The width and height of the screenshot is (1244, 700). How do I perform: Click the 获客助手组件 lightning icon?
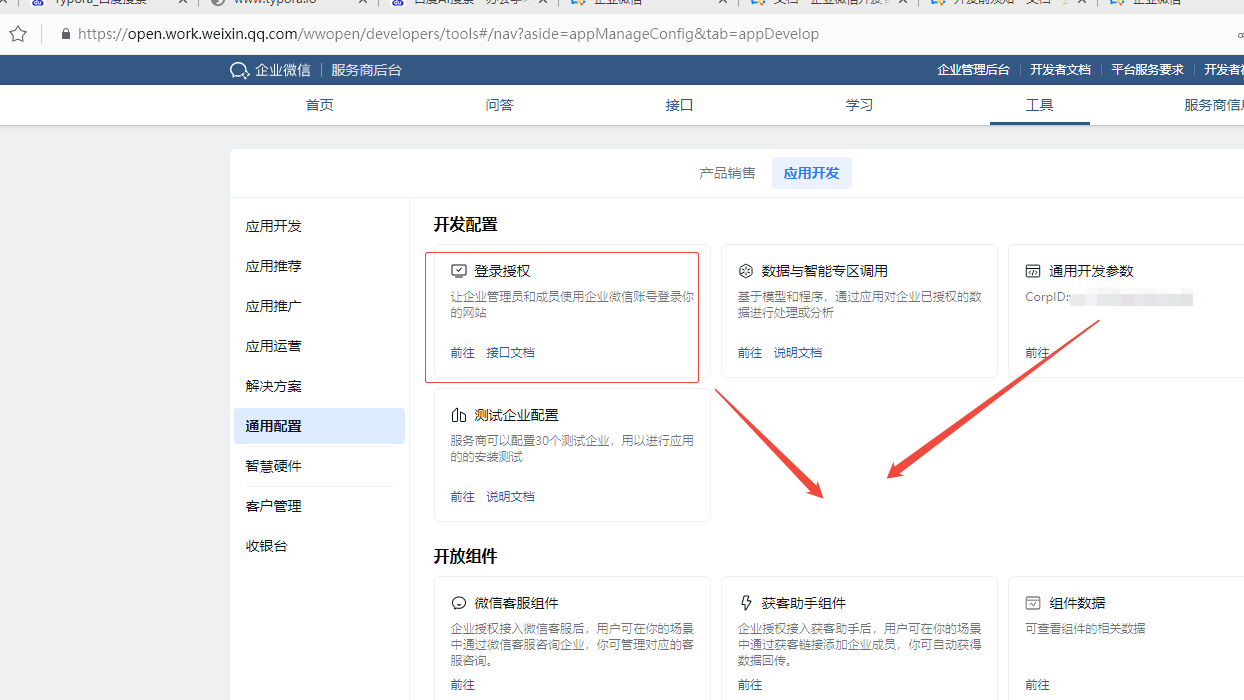click(745, 603)
